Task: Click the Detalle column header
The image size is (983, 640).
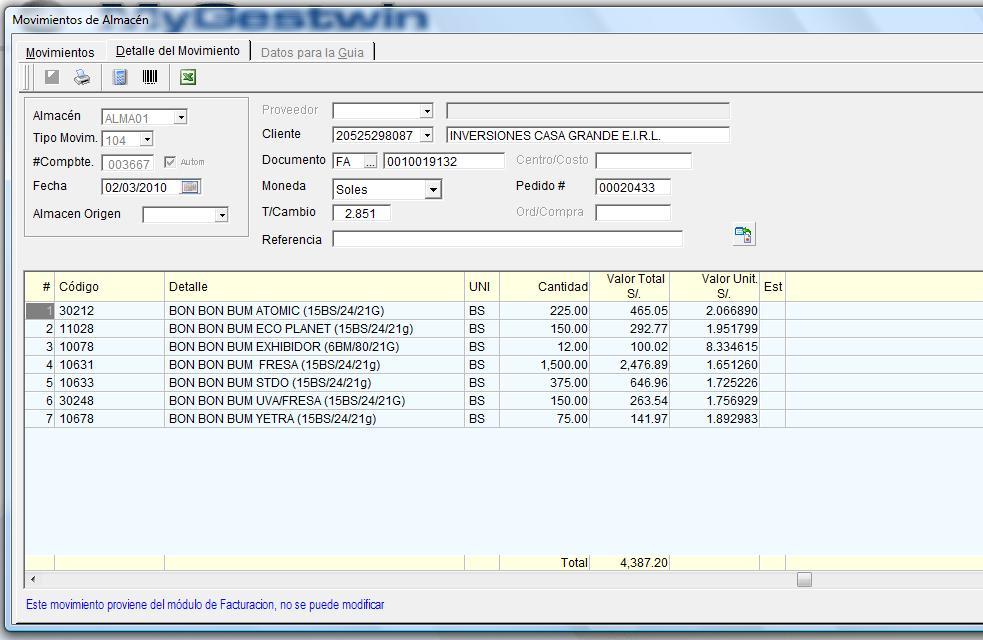Action: pyautogui.click(x=314, y=286)
